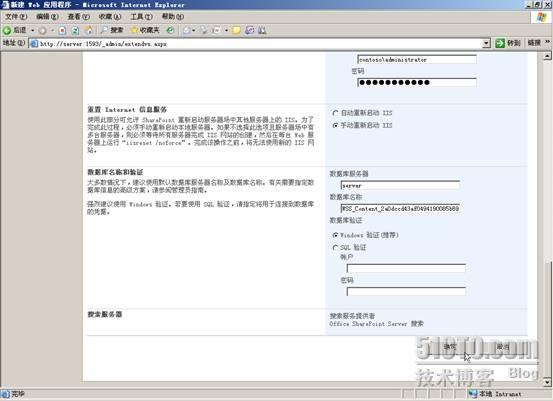Open the Tools (工具) menu
The image size is (553, 401).
coord(141,17)
